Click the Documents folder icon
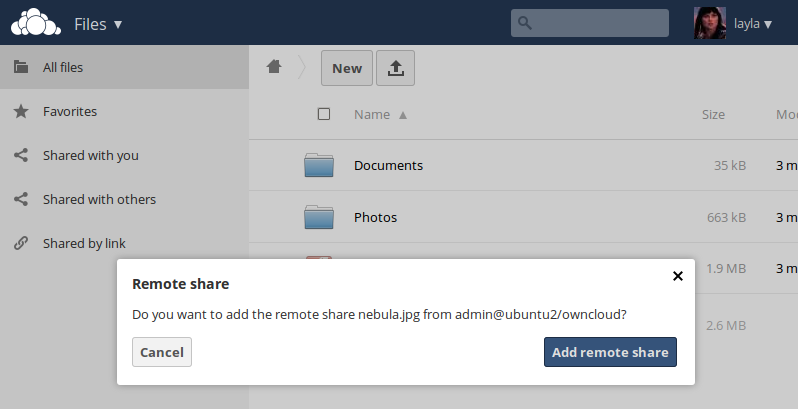Screen dimensions: 798x409 coord(318,165)
